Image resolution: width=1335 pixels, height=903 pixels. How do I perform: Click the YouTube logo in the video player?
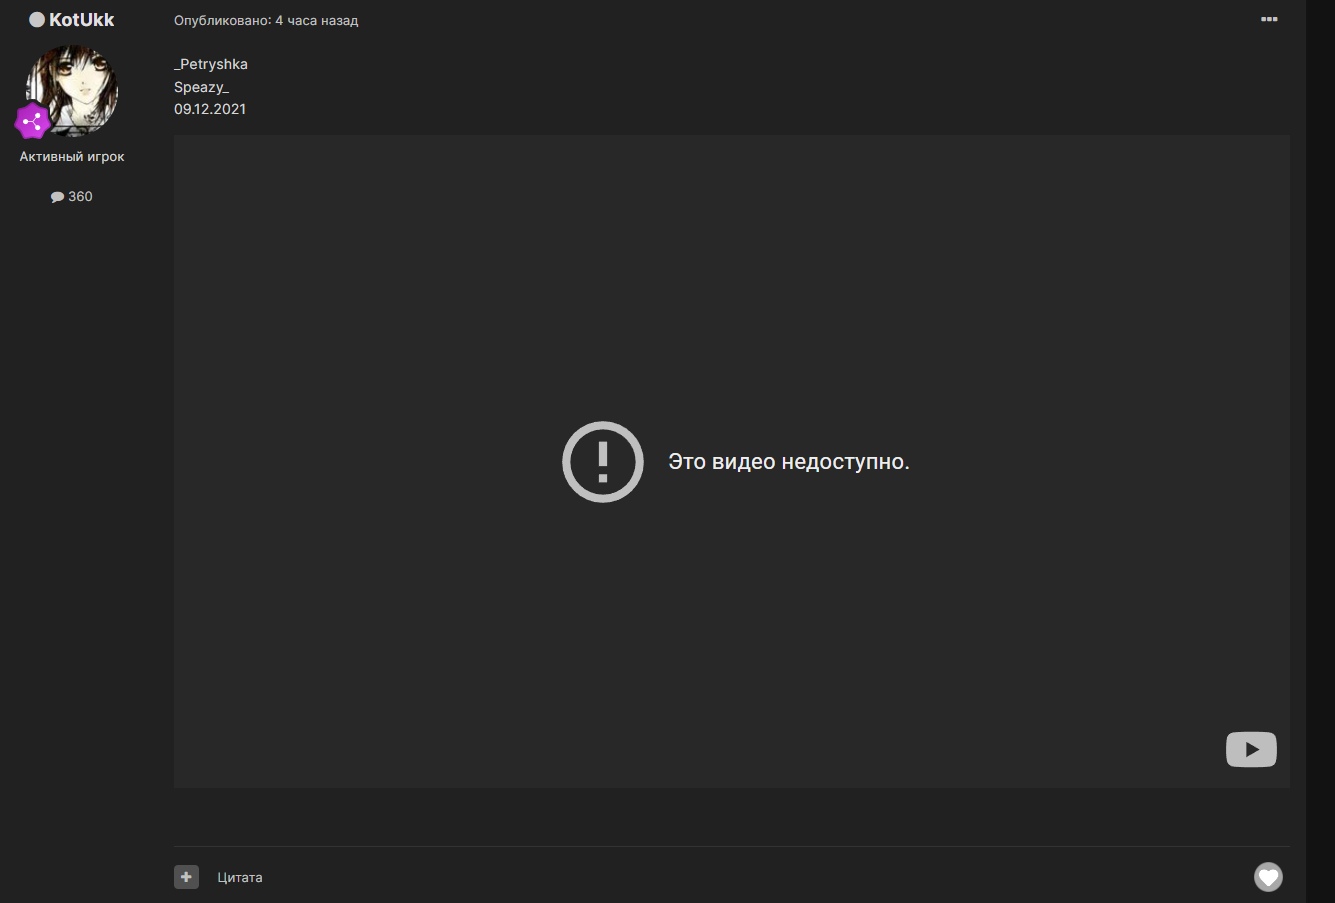tap(1251, 749)
